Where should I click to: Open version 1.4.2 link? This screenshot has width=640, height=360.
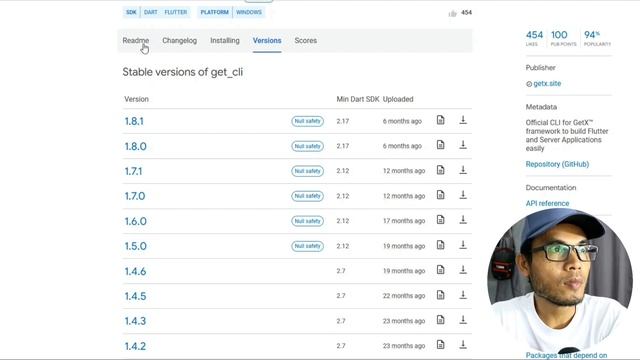(135, 346)
